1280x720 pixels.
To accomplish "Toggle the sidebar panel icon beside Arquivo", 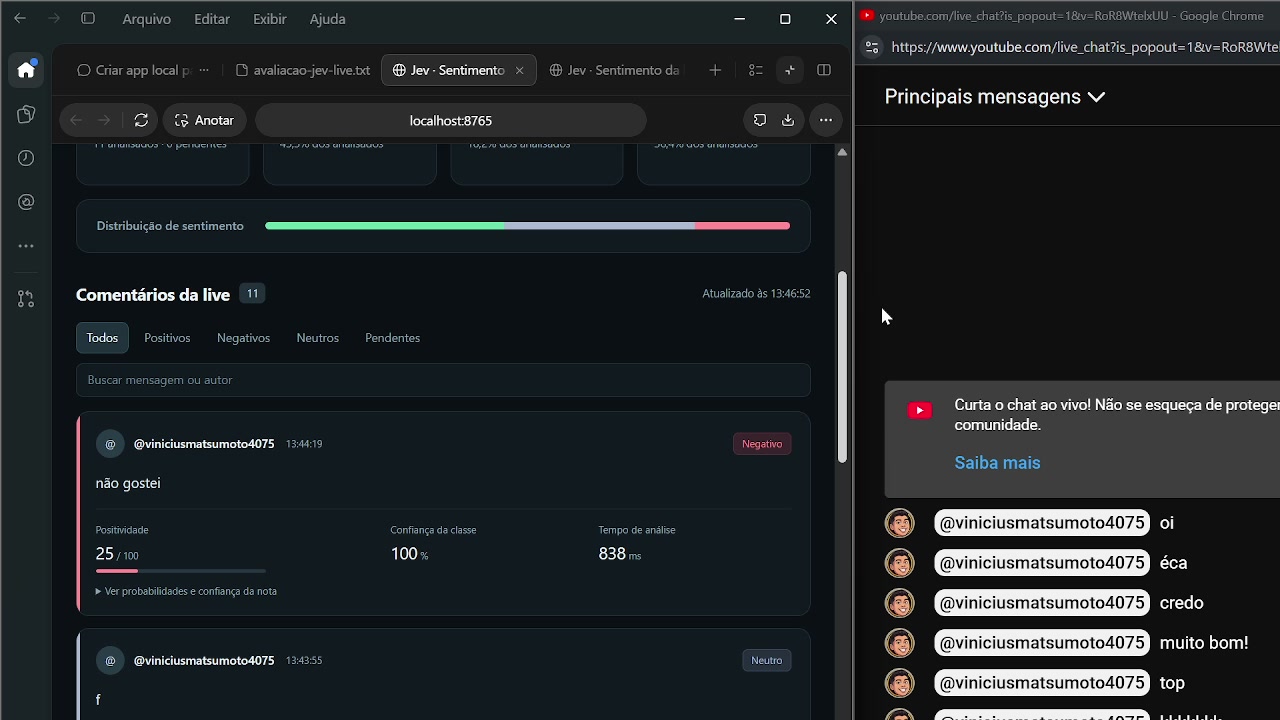I will click(88, 19).
